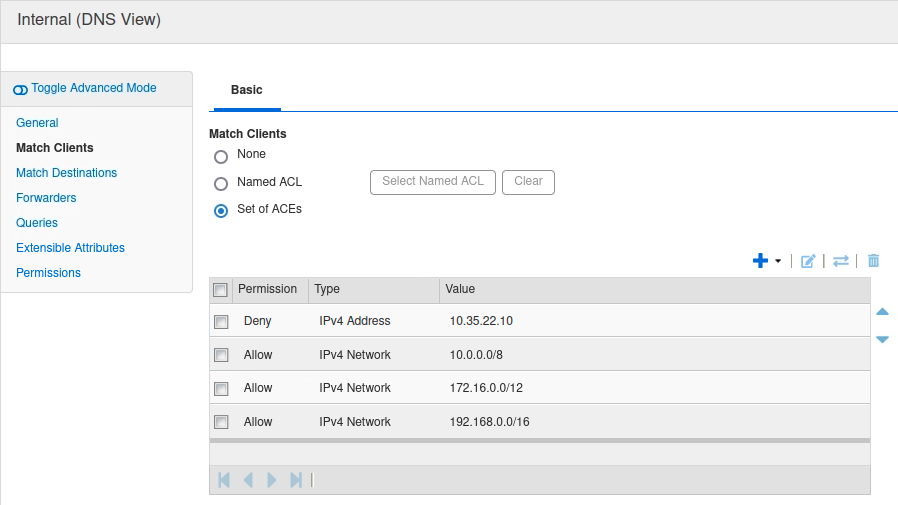The height and width of the screenshot is (505, 898).
Task: Open the Match Destinations section
Action: [x=66, y=173]
